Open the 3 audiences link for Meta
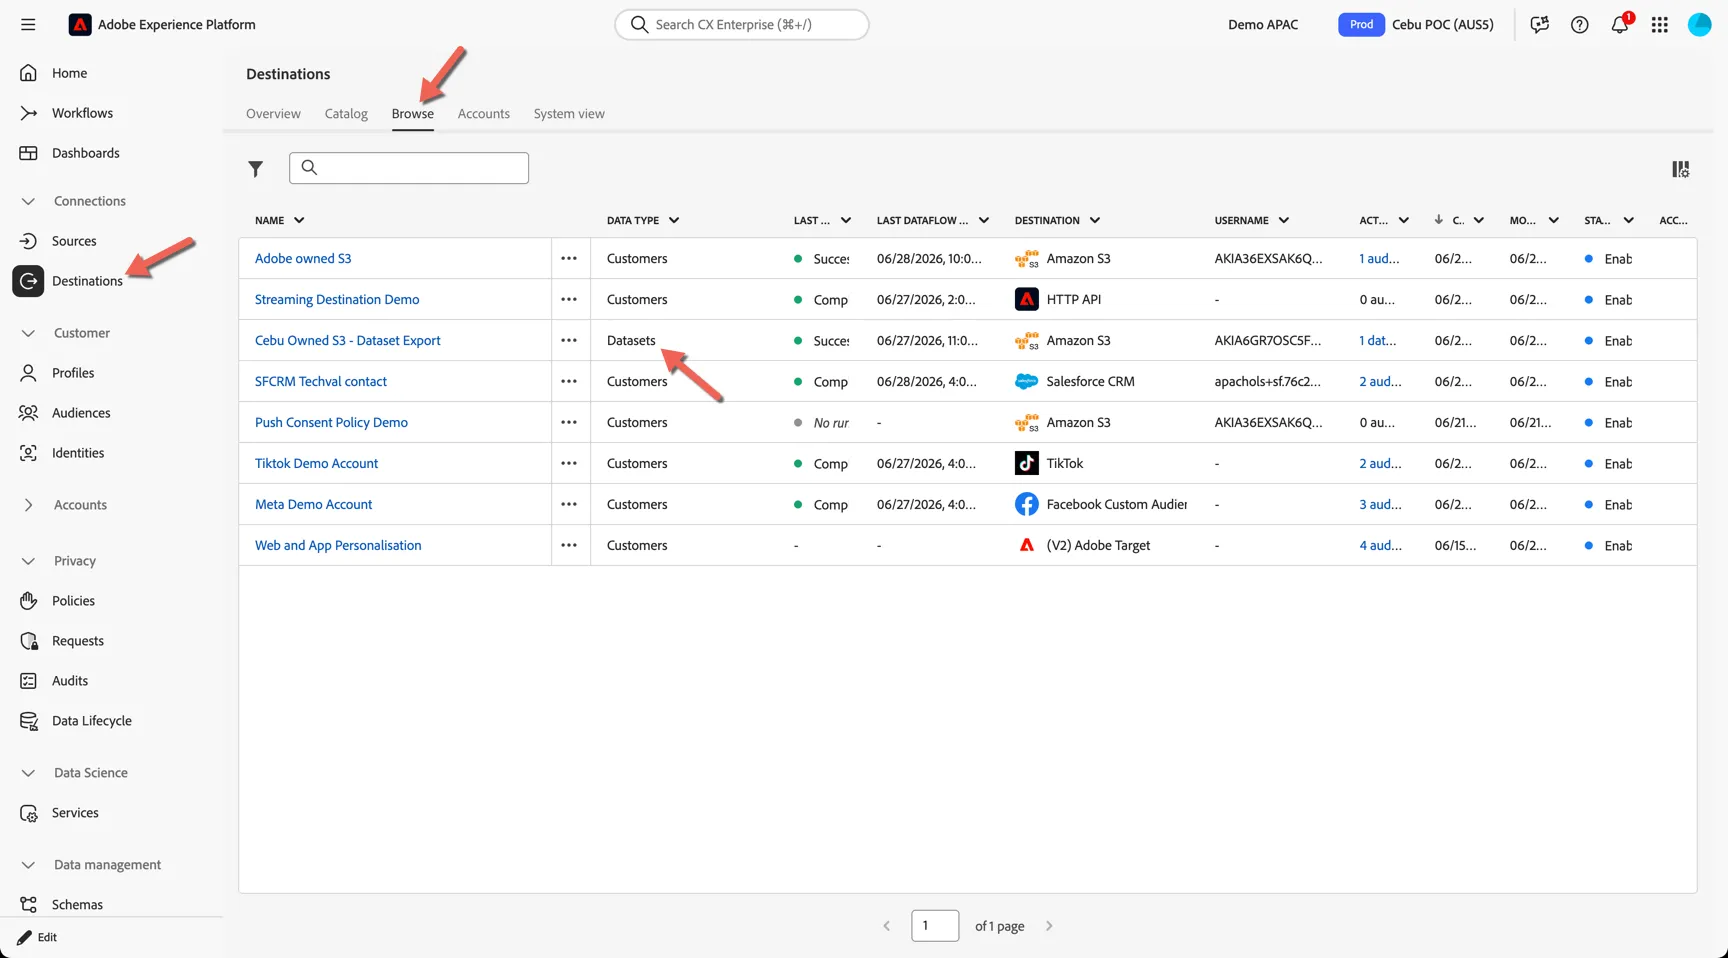Viewport: 1728px width, 958px height. [x=1380, y=504]
